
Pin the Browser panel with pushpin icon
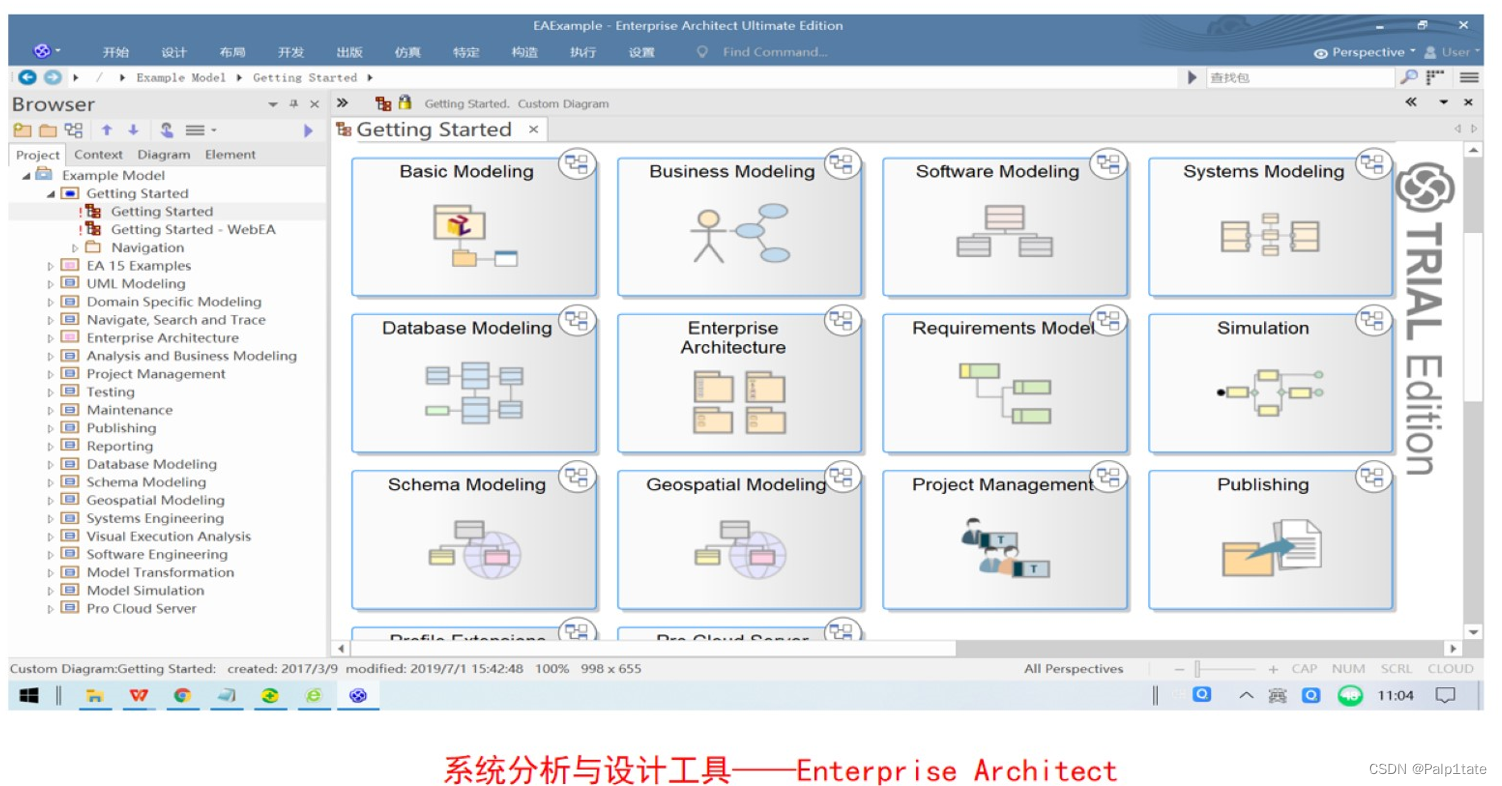point(294,104)
